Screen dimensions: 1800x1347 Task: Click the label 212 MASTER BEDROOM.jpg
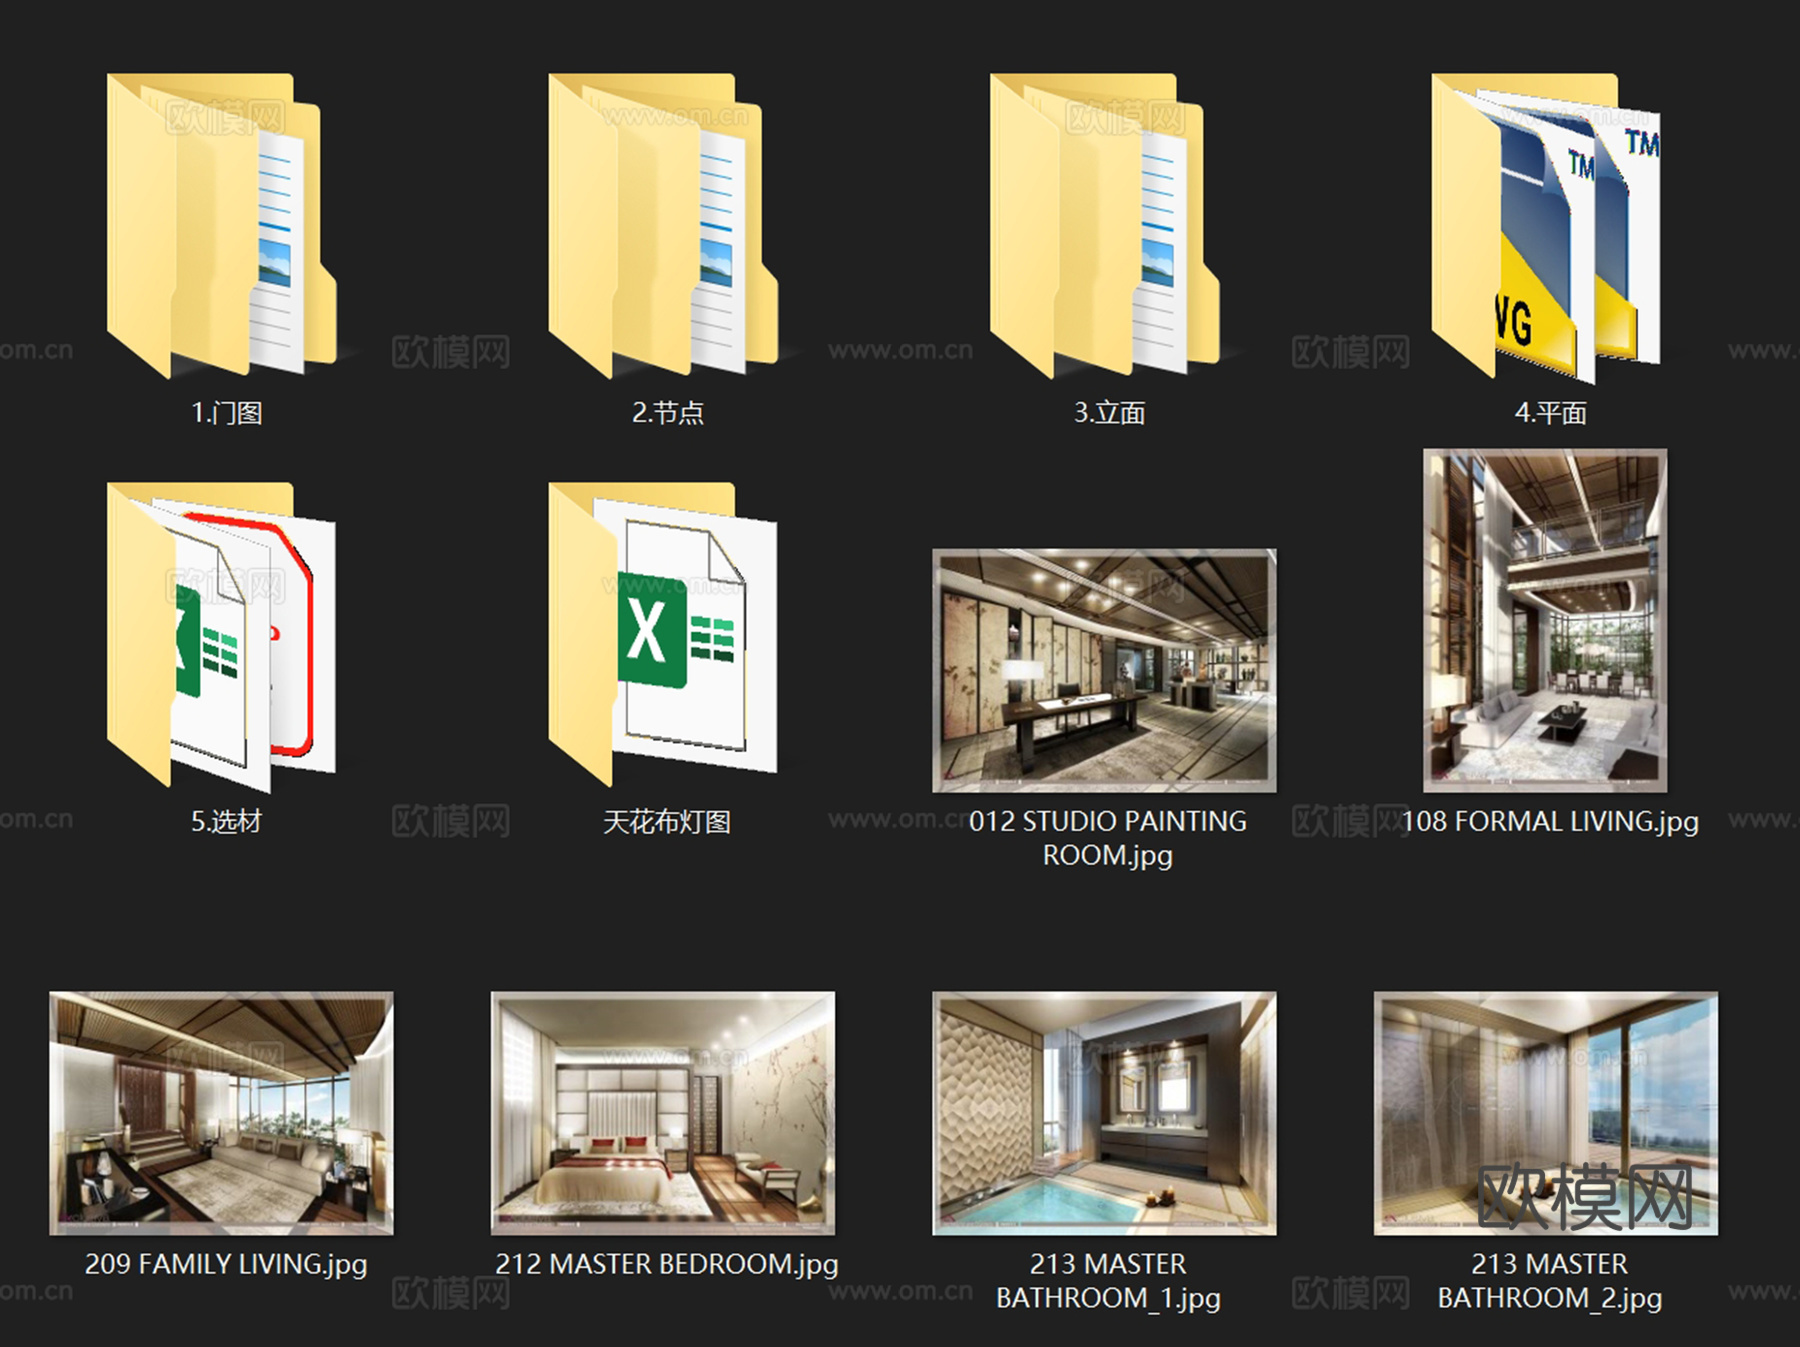[667, 1264]
